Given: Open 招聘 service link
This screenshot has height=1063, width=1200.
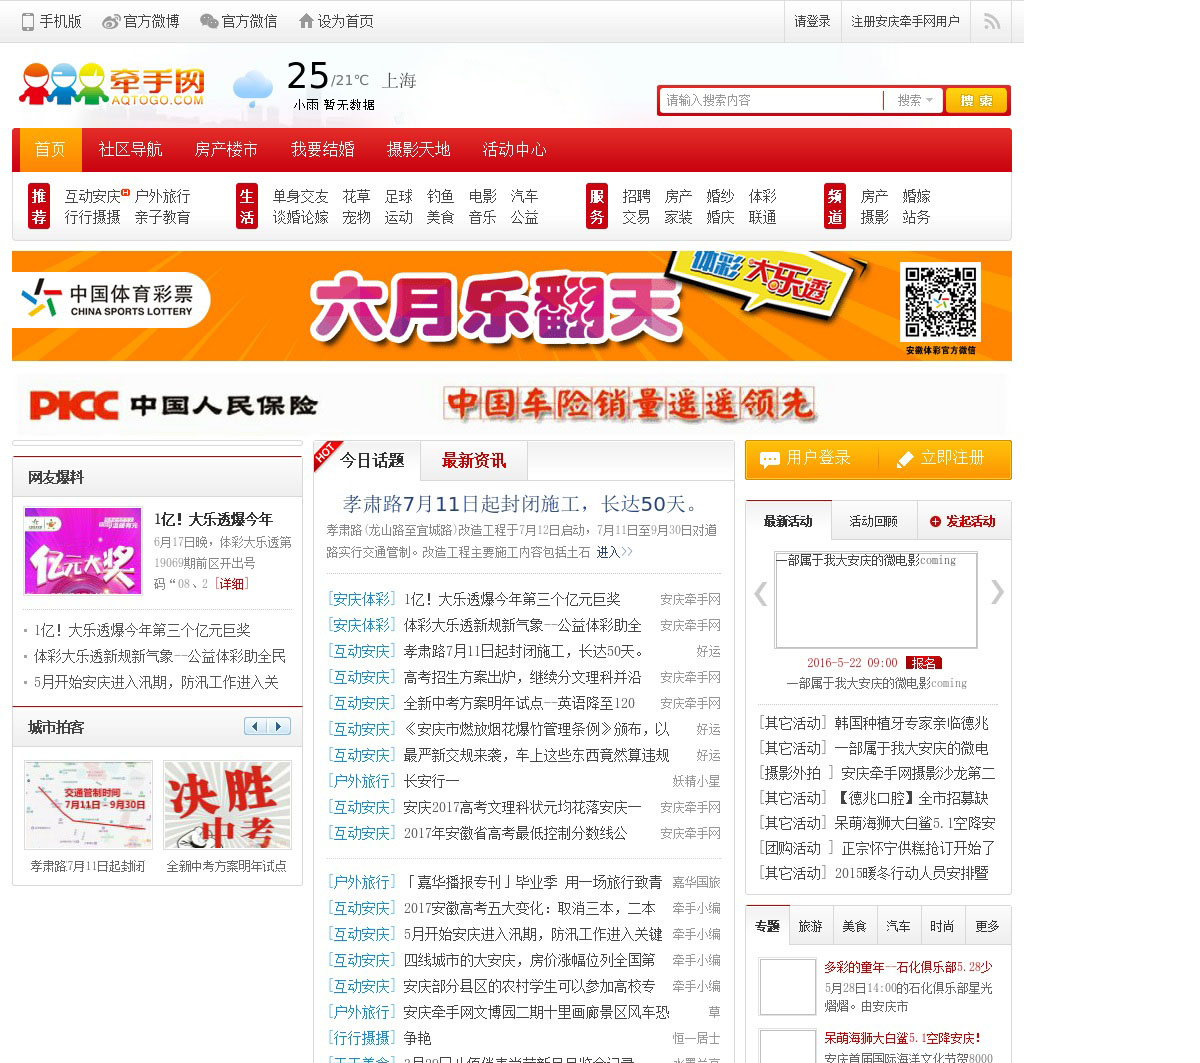Looking at the screenshot, I should 636,196.
